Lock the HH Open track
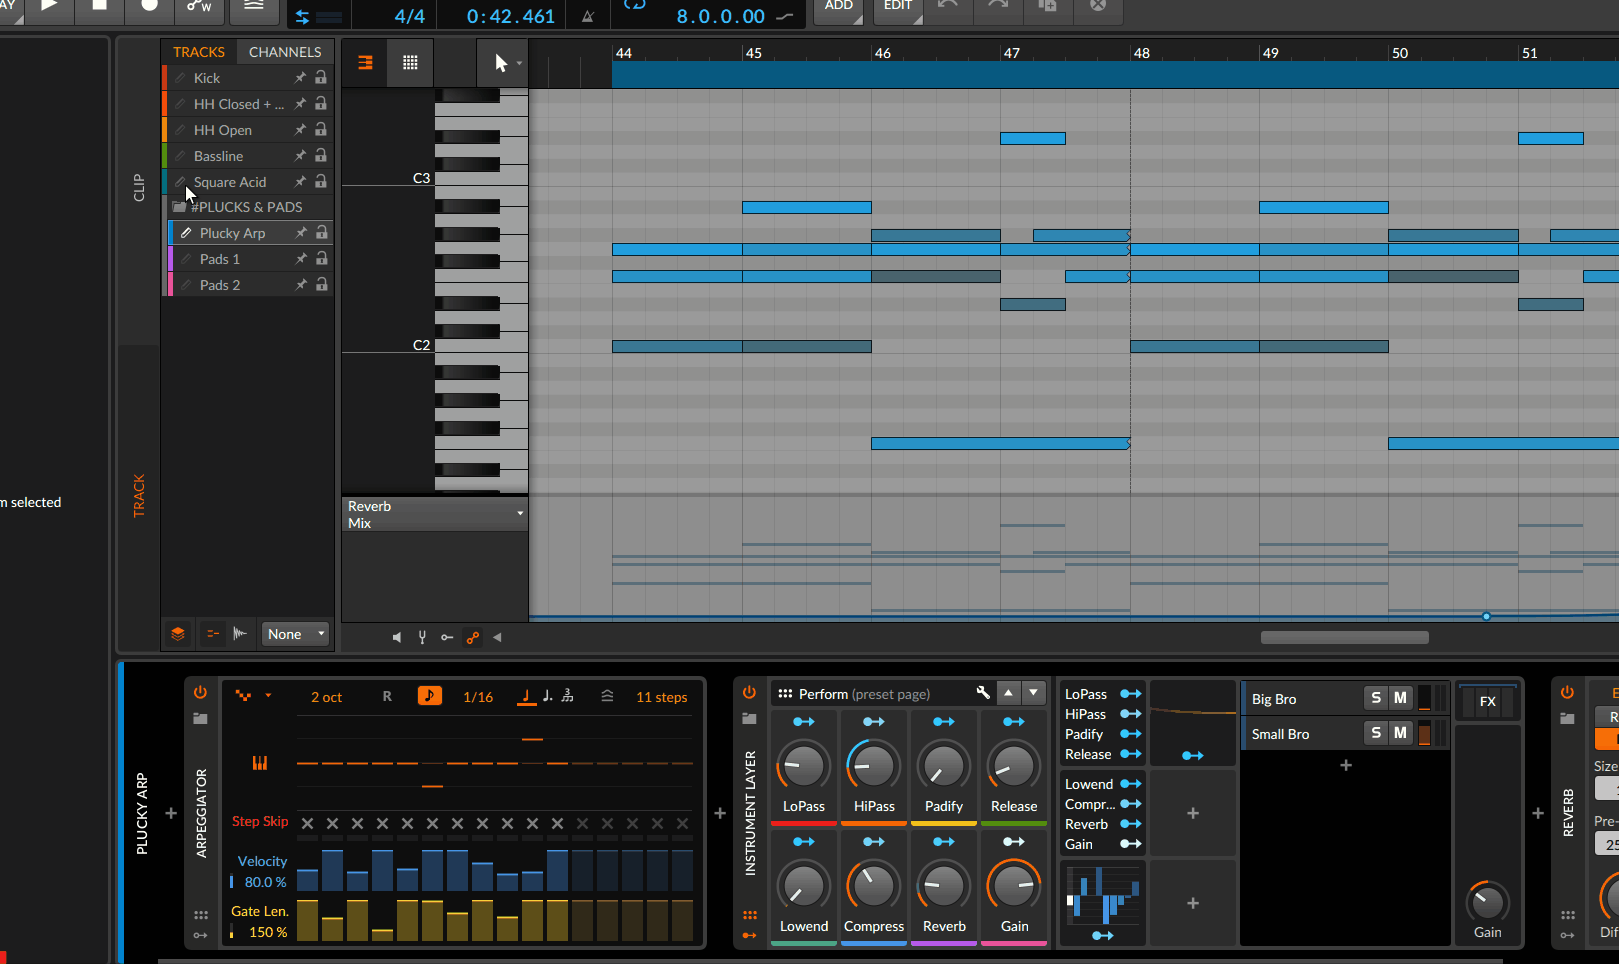Image resolution: width=1619 pixels, height=964 pixels. (x=321, y=130)
